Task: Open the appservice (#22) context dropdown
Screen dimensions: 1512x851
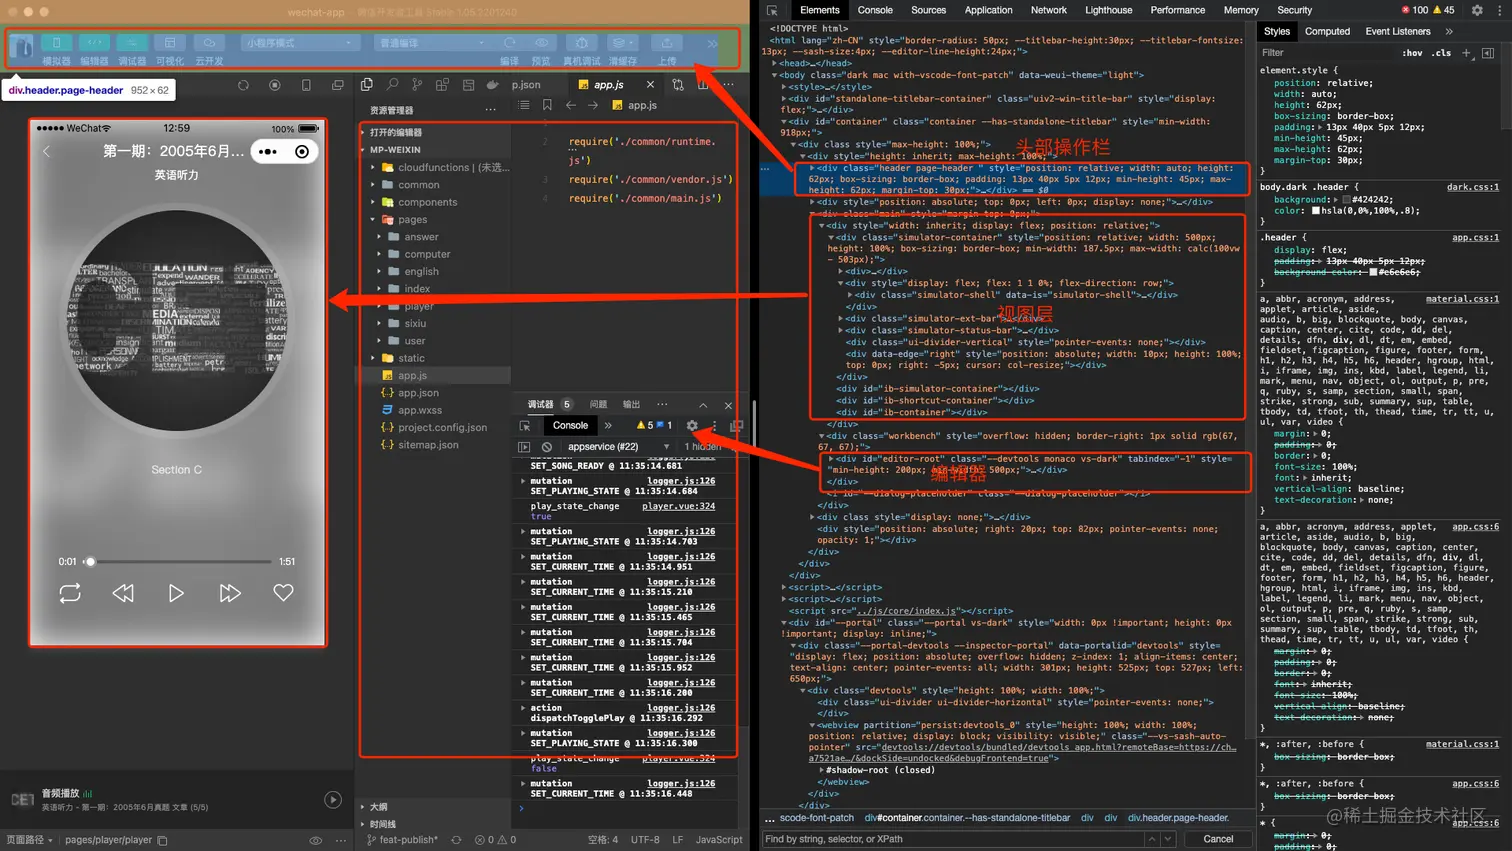Action: [x=617, y=447]
